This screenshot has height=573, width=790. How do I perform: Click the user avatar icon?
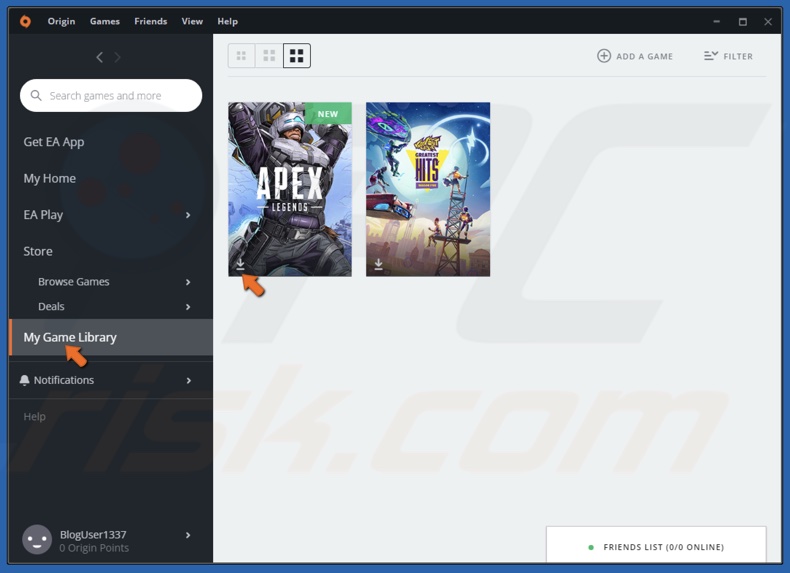pyautogui.click(x=37, y=540)
